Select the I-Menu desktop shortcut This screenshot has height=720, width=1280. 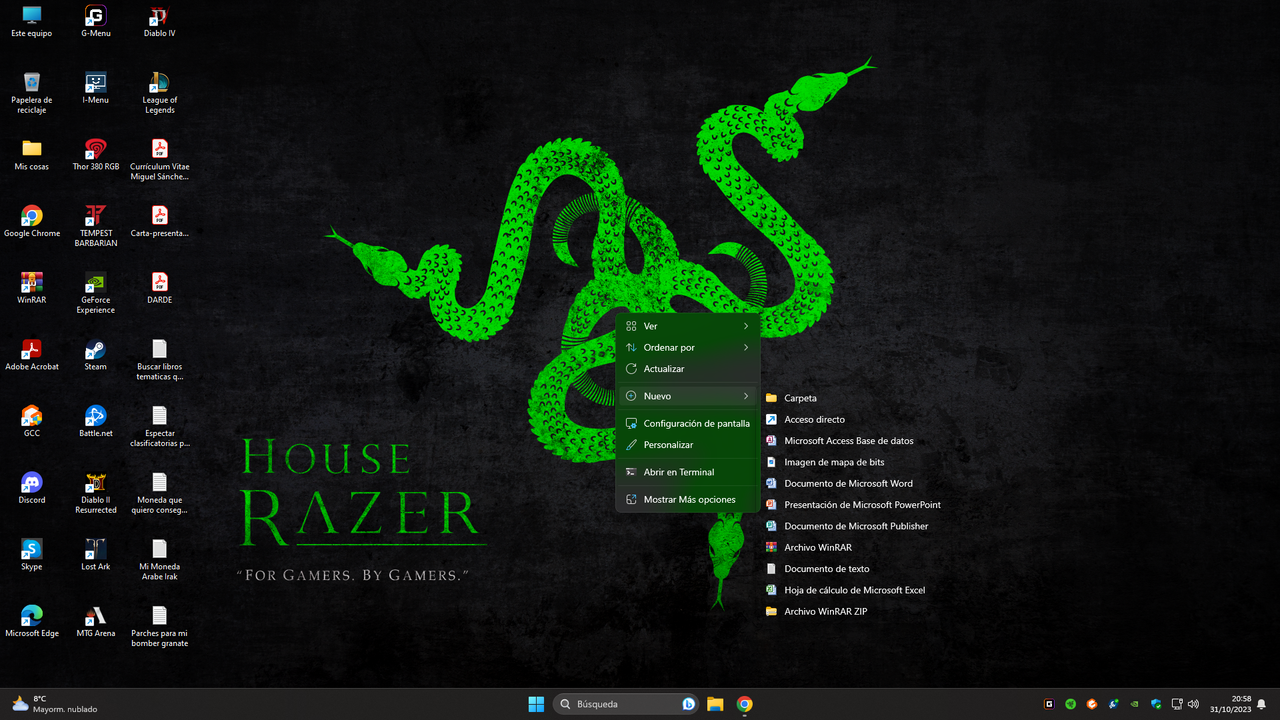[96, 88]
